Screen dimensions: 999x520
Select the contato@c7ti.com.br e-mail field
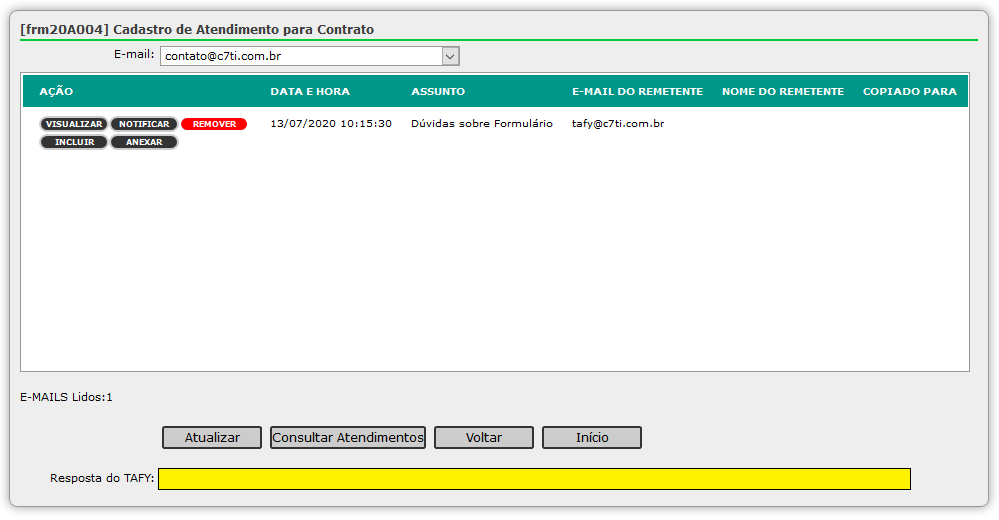tap(309, 56)
